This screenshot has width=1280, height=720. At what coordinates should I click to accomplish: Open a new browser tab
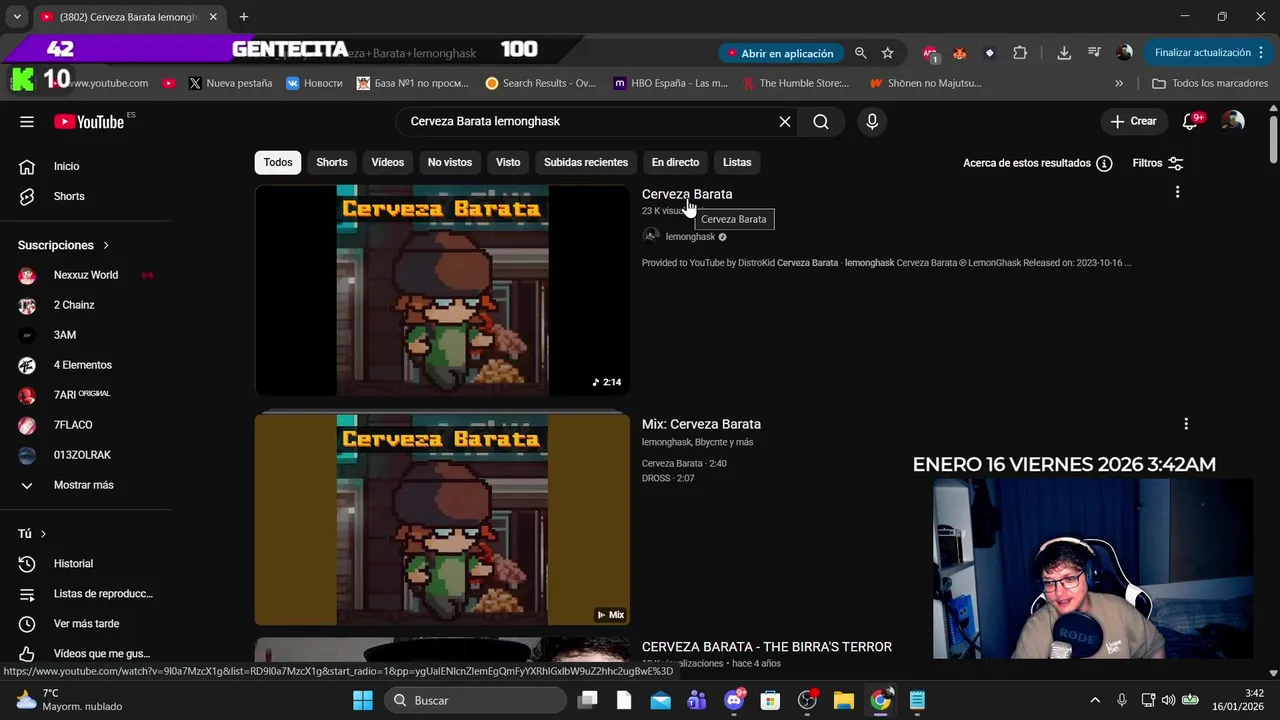tap(244, 17)
